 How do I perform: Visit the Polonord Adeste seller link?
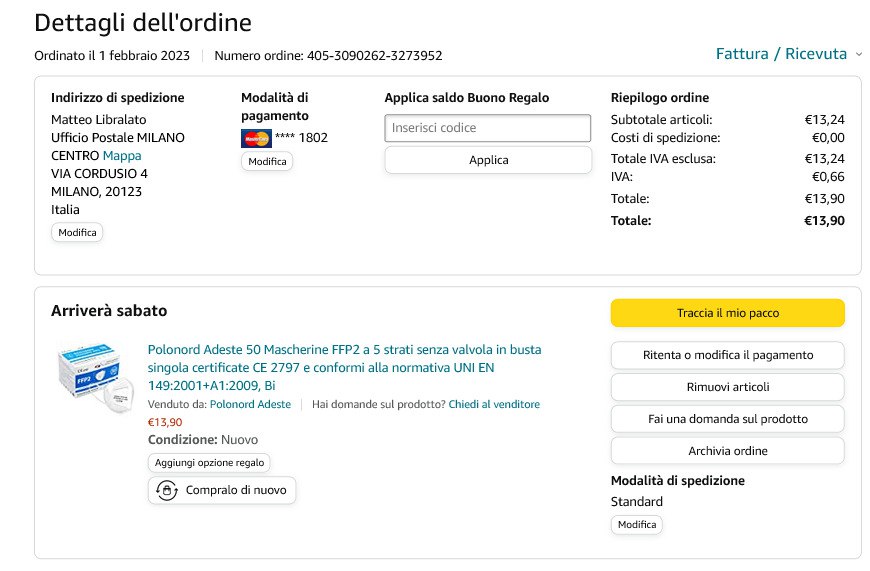(x=250, y=405)
